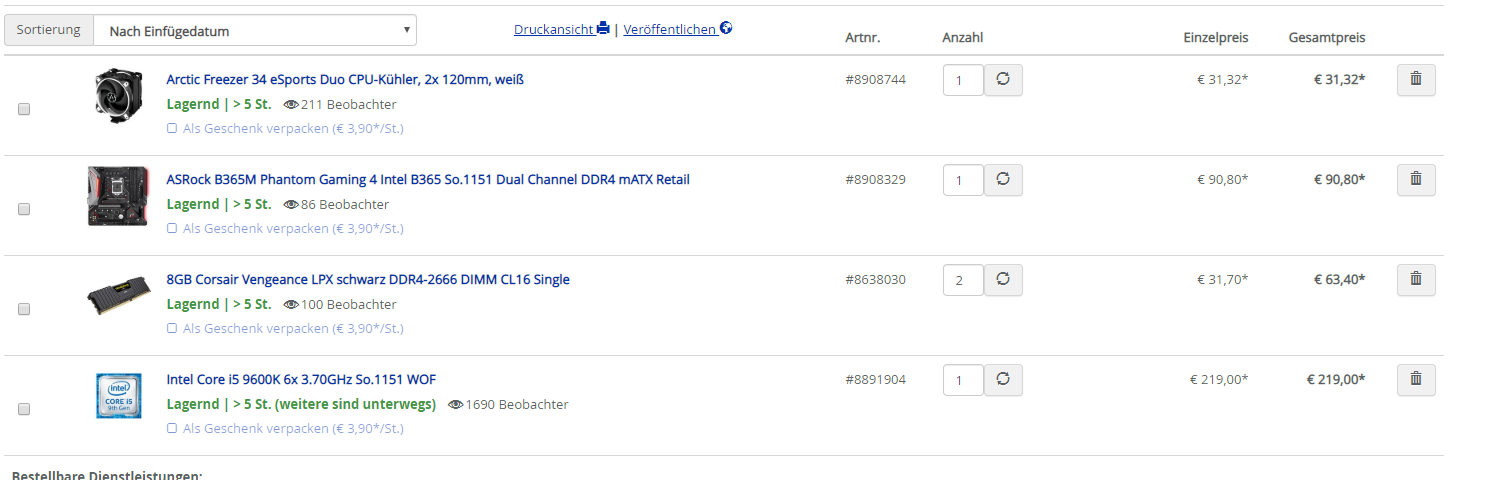Image resolution: width=1489 pixels, height=480 pixels.
Task: Open the Sortierung dropdown
Action: coord(255,31)
